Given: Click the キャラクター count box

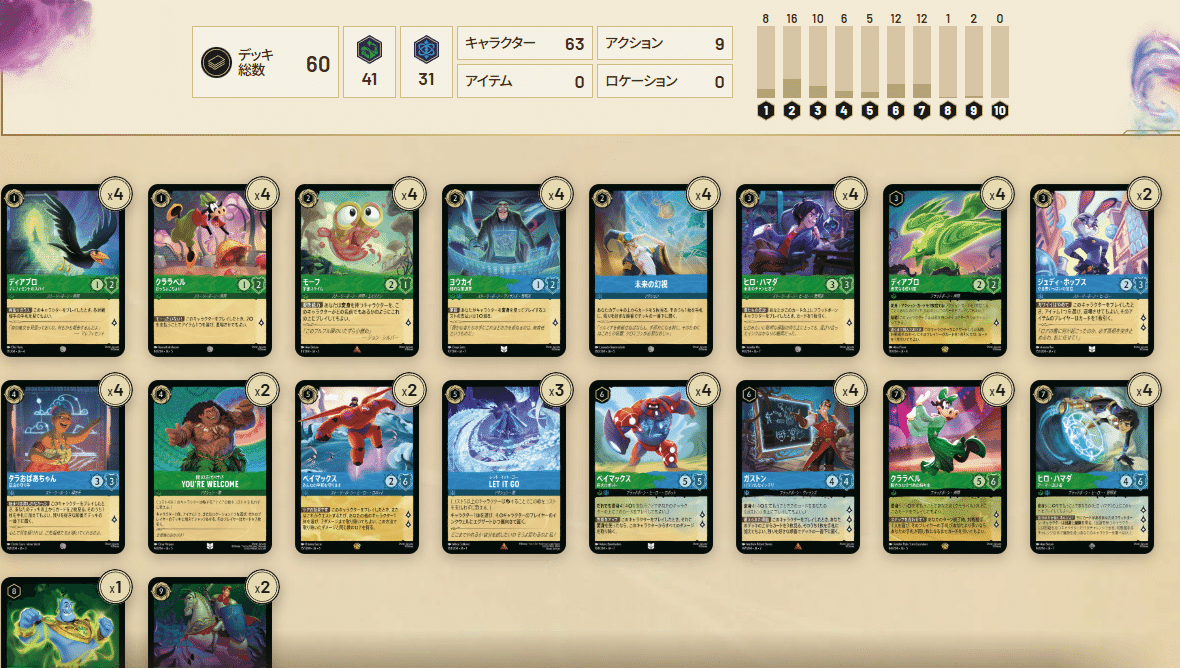Looking at the screenshot, I should pos(525,44).
